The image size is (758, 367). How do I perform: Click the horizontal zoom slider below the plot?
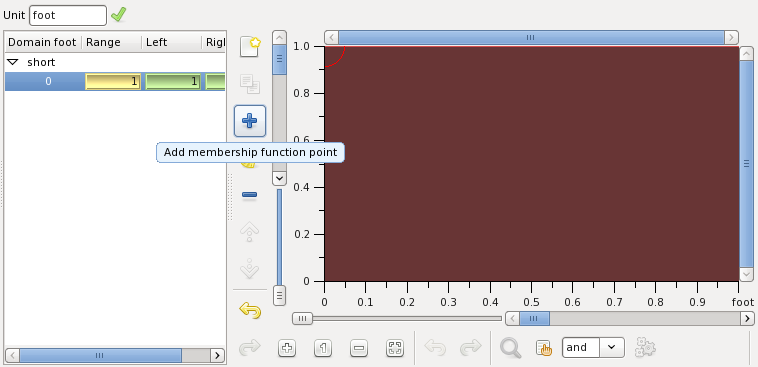tap(397, 318)
